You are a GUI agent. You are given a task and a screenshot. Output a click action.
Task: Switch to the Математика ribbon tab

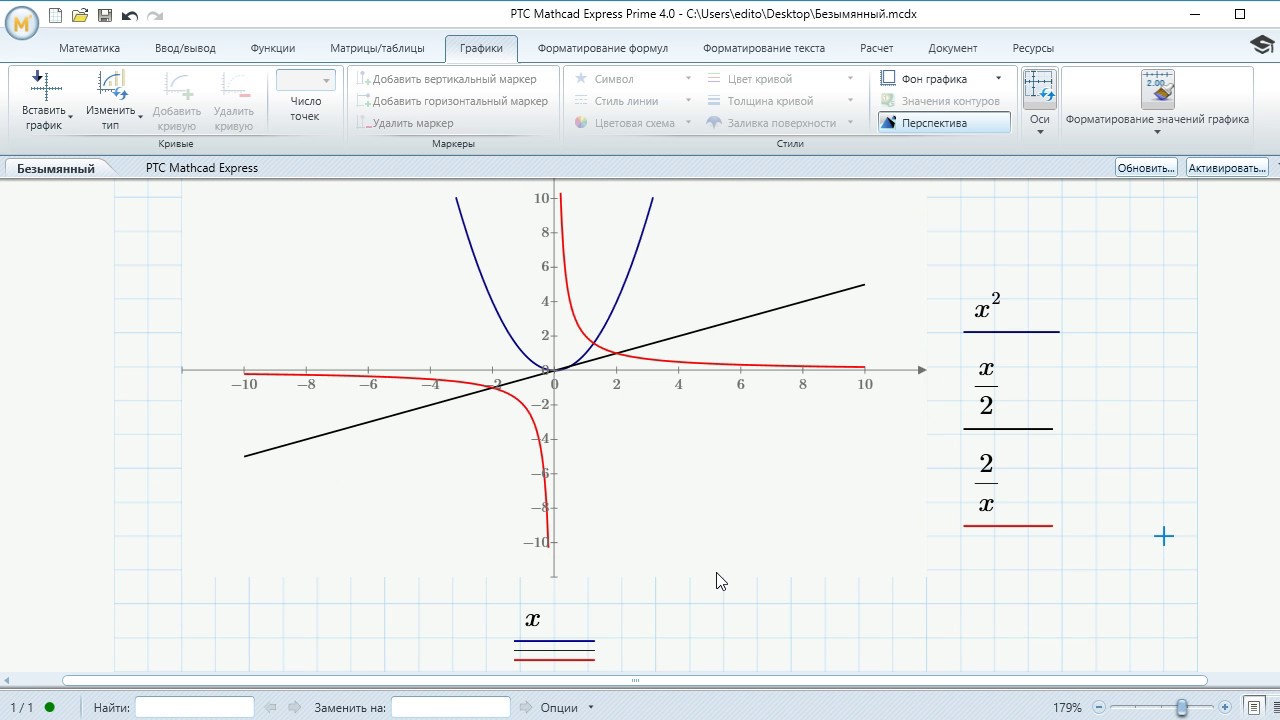click(x=89, y=48)
